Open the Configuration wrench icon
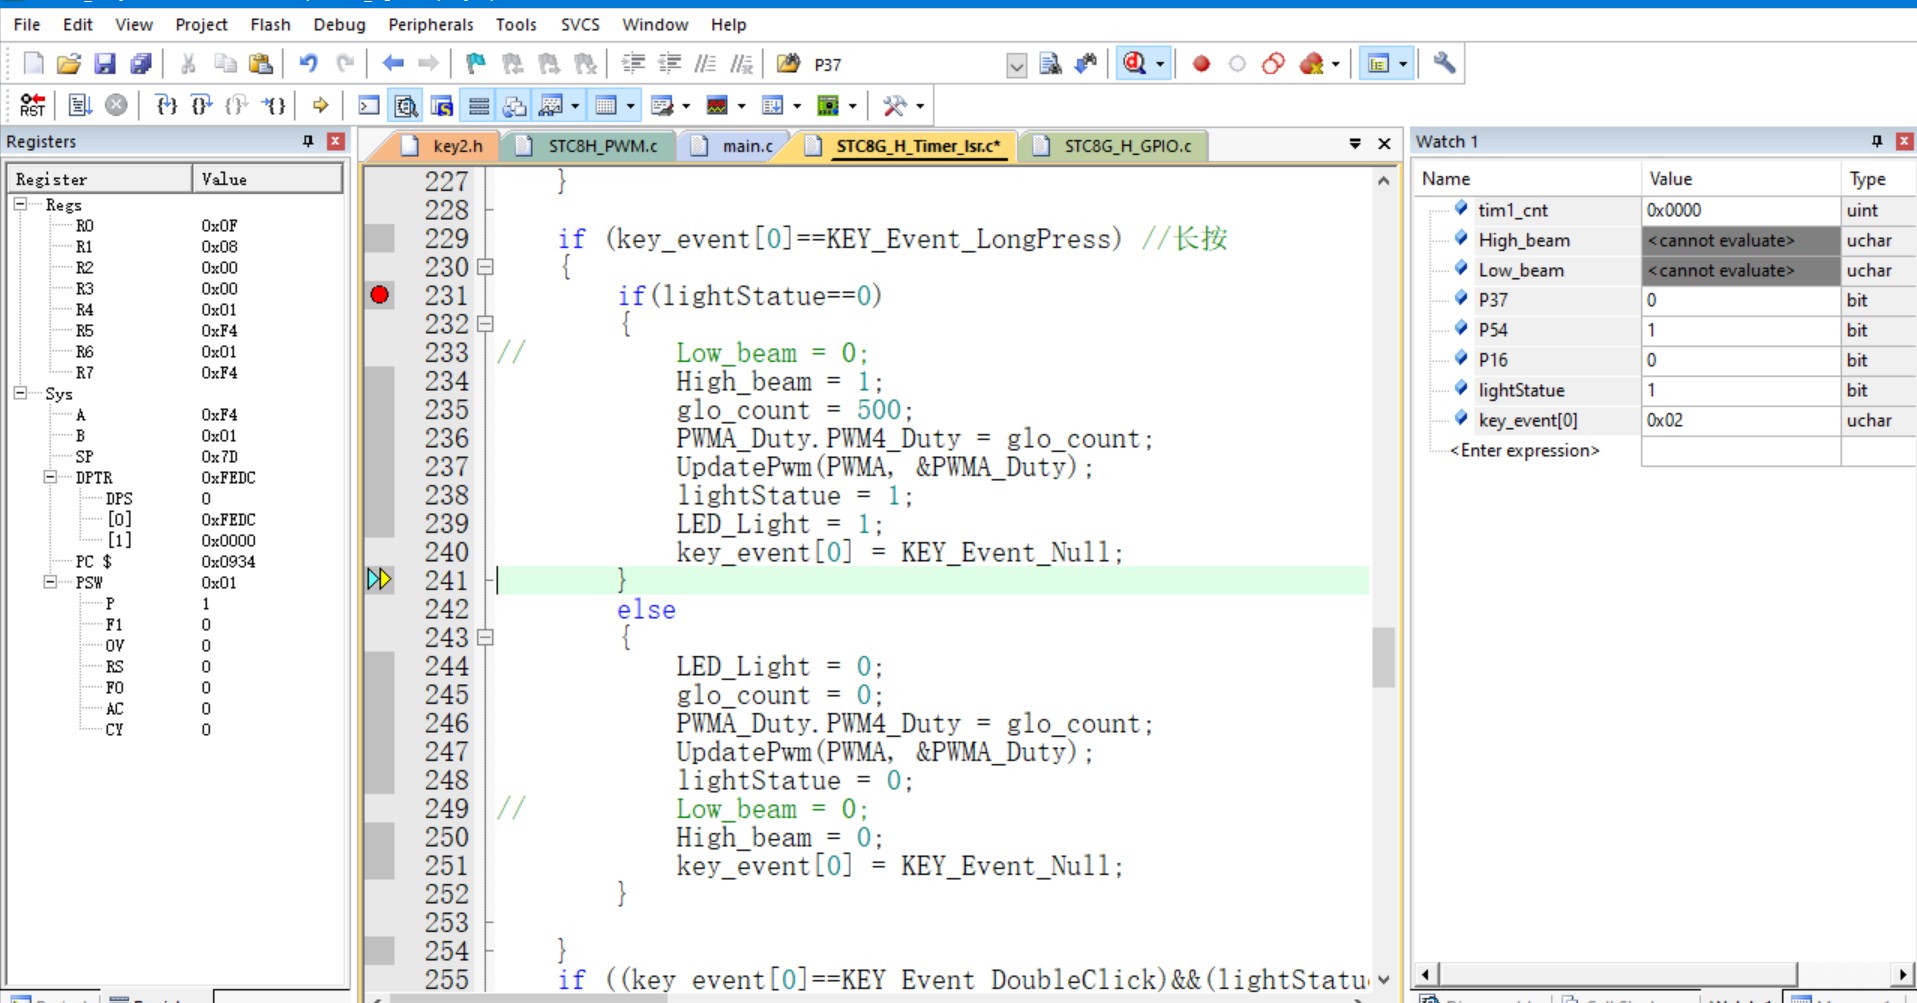This screenshot has width=1917, height=1003. pyautogui.click(x=1443, y=64)
